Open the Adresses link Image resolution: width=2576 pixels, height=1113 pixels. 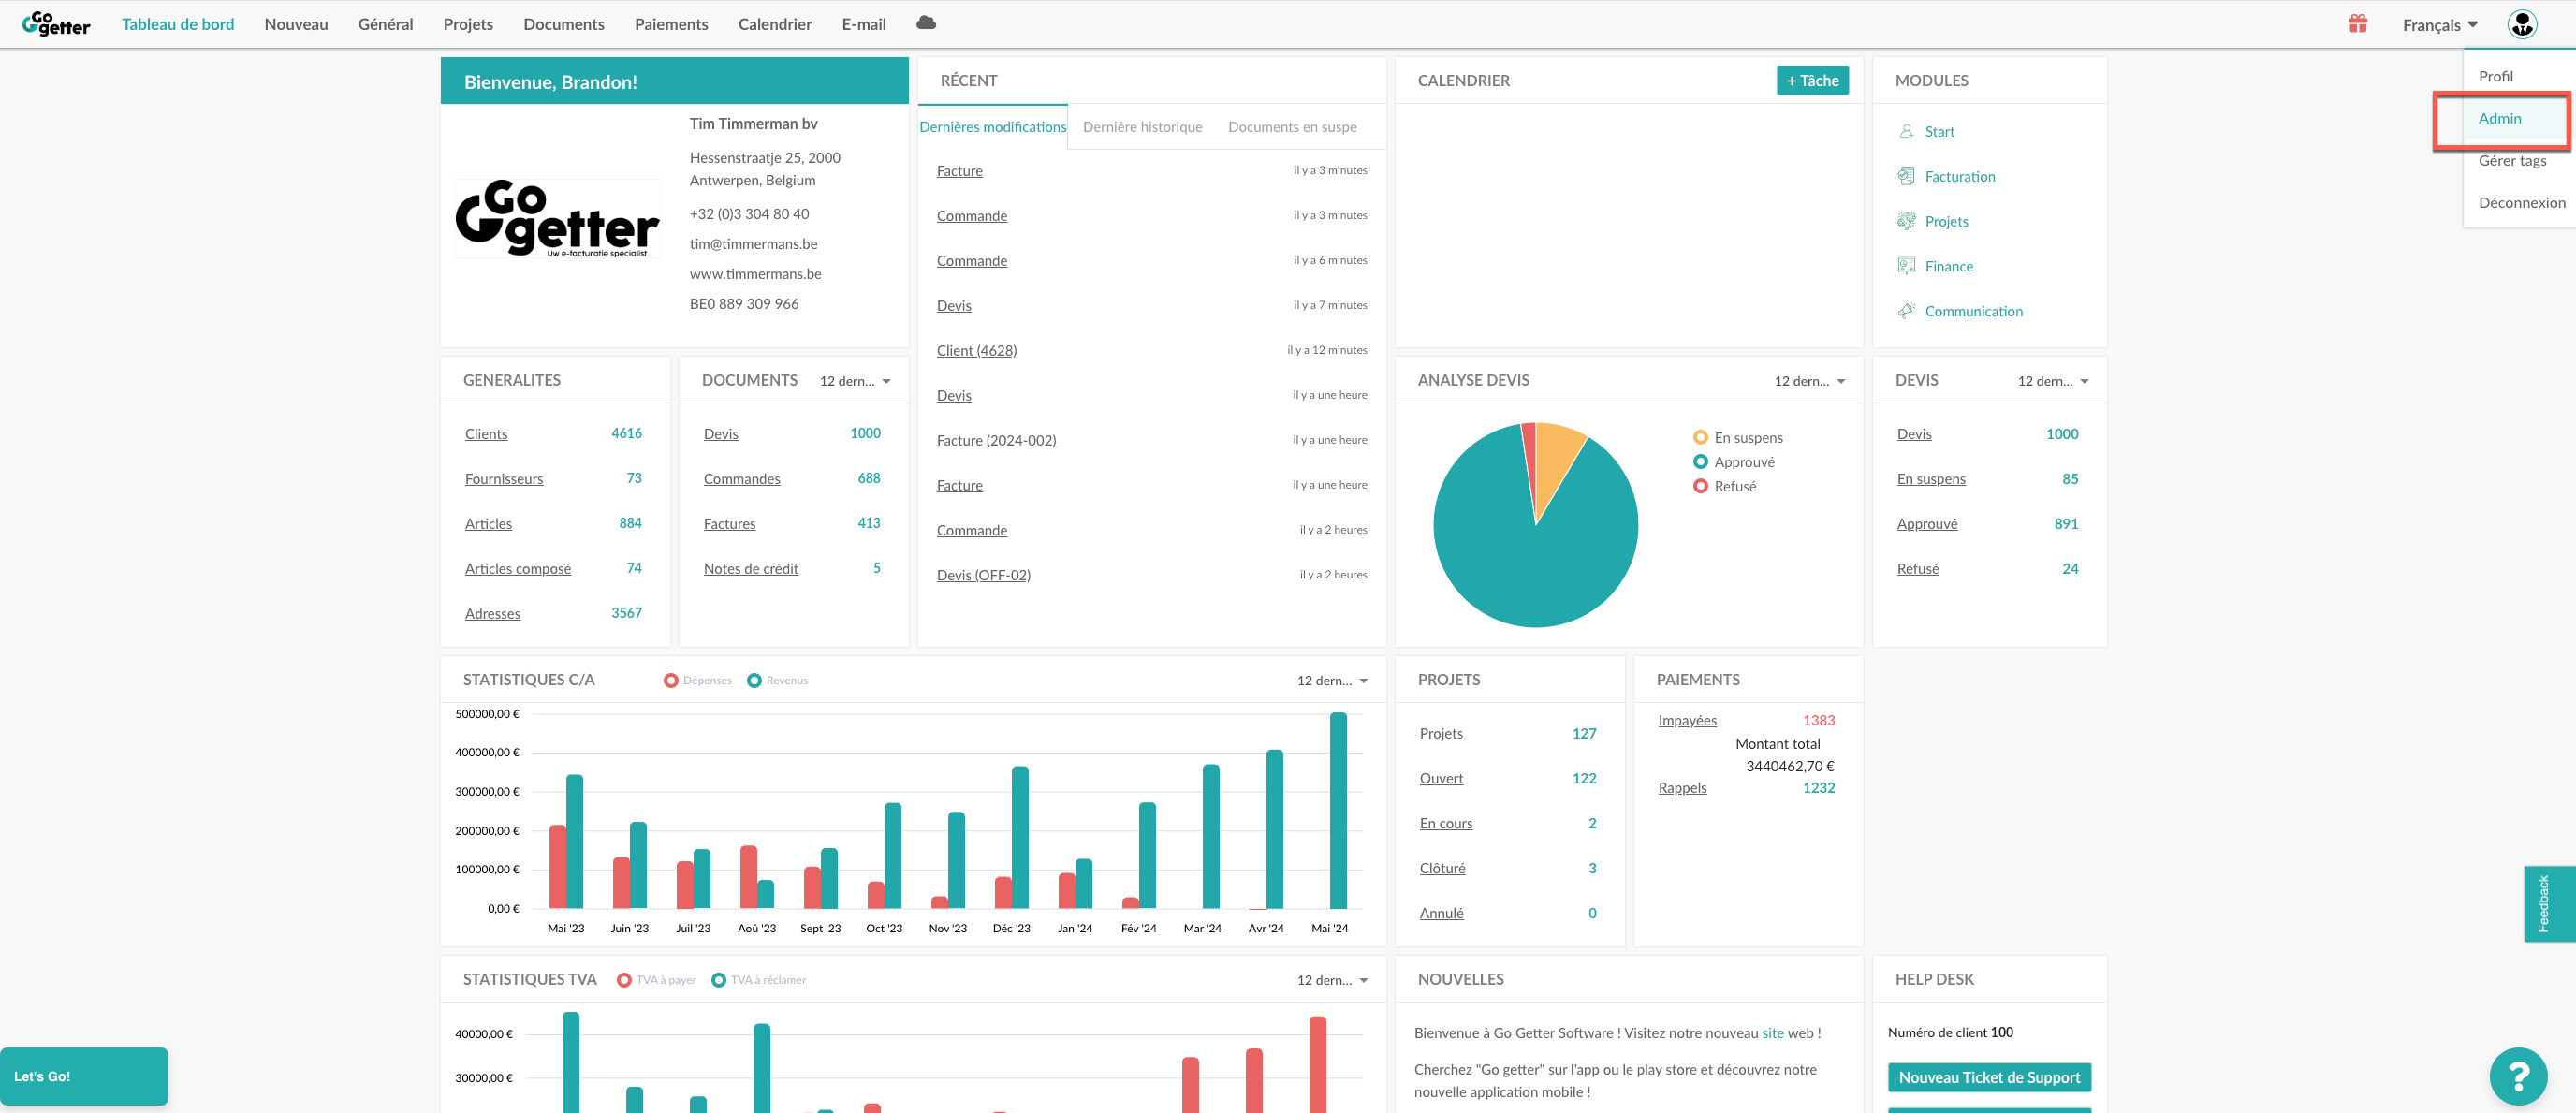(x=493, y=614)
